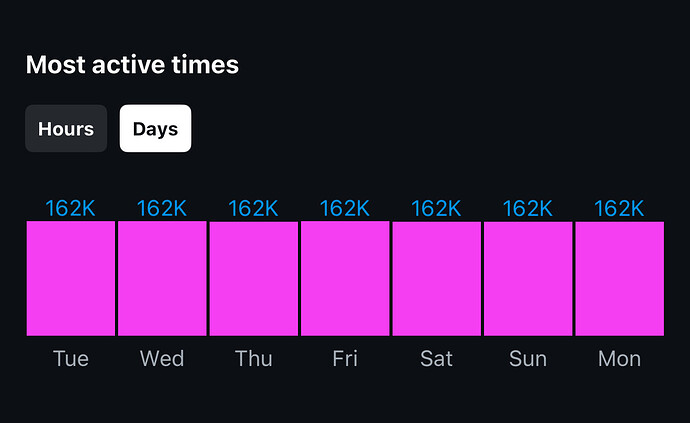Click the Sat day label
Screen dimensions: 690x423
pos(437,358)
